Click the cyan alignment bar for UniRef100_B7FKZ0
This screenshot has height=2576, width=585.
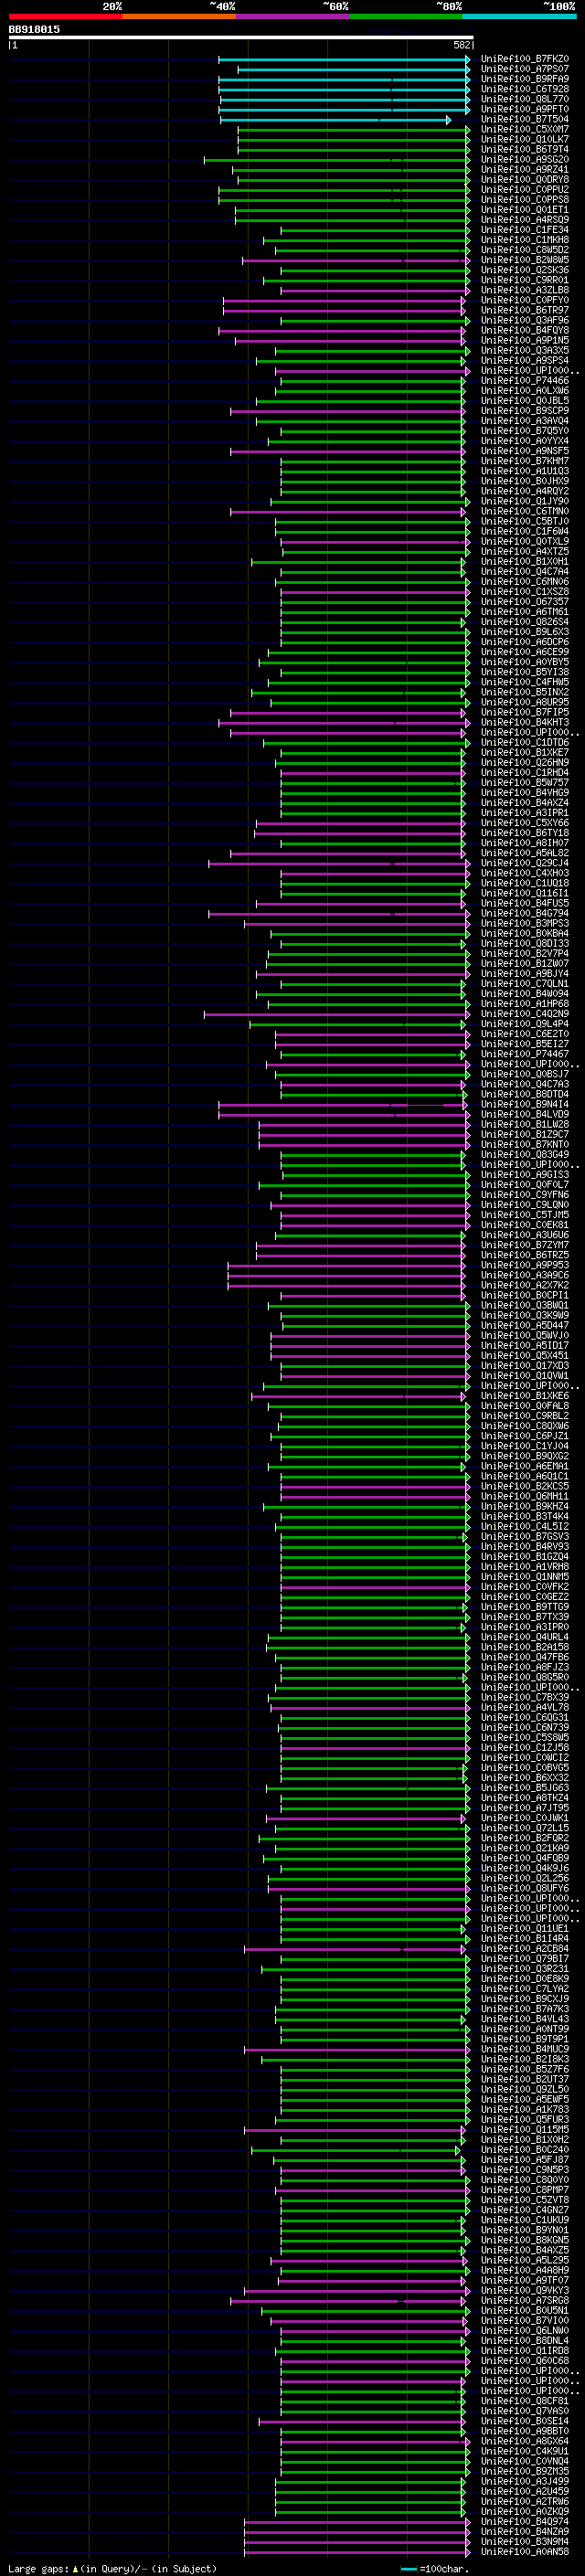click(x=344, y=59)
